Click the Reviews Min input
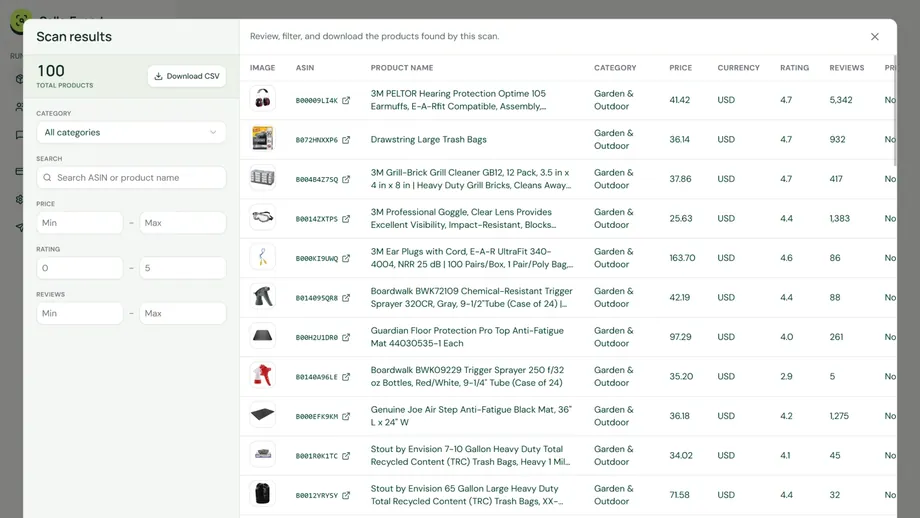The image size is (920, 518). pyautogui.click(x=80, y=313)
